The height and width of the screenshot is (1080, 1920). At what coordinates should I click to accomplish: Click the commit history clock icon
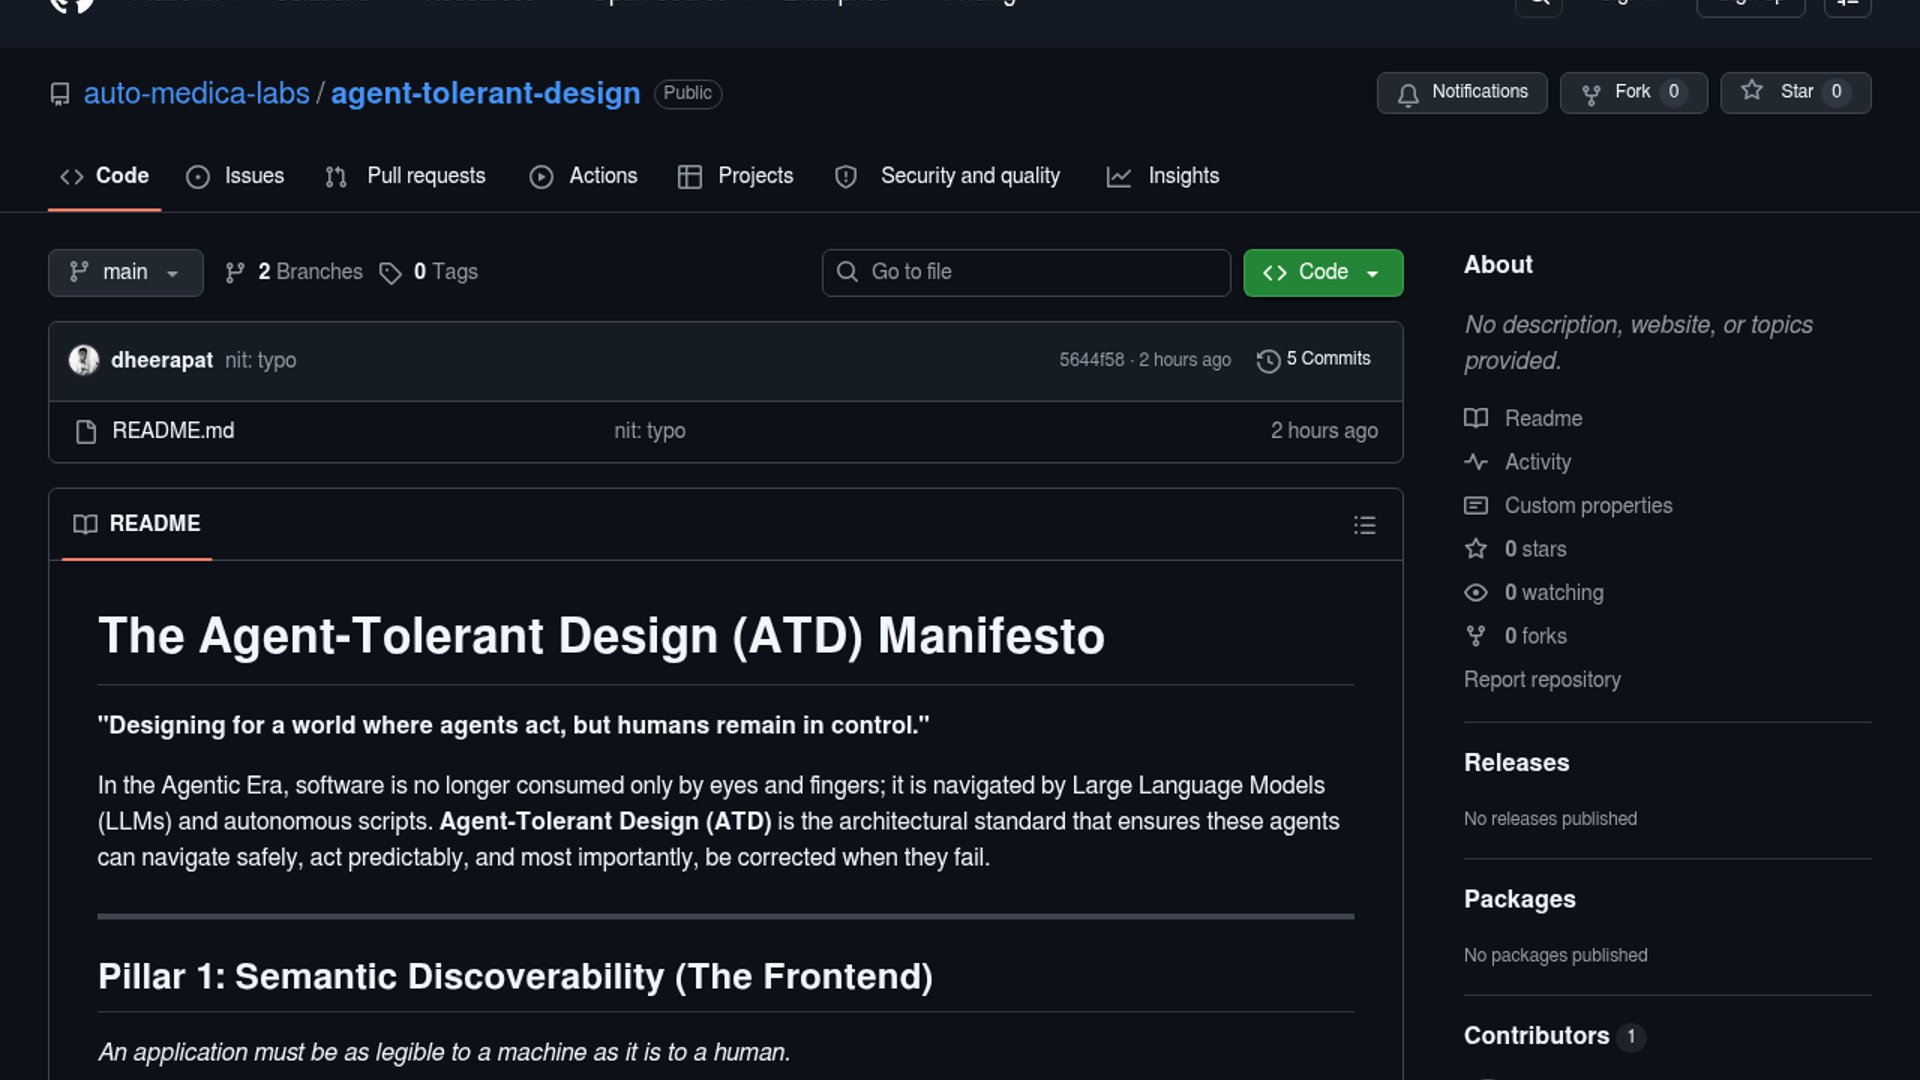1268,360
